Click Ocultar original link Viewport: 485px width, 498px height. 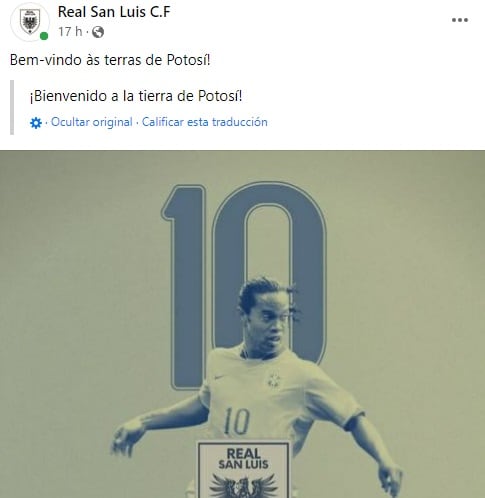92,122
